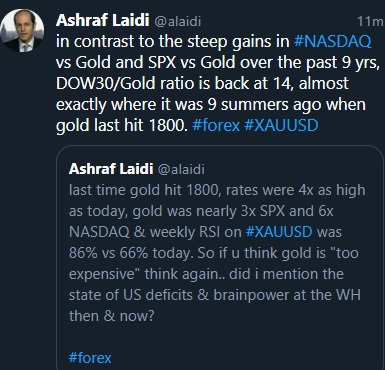Click the 'then & now?' line in quoted tweet
Screen dimensions: 385x370
click(112, 316)
